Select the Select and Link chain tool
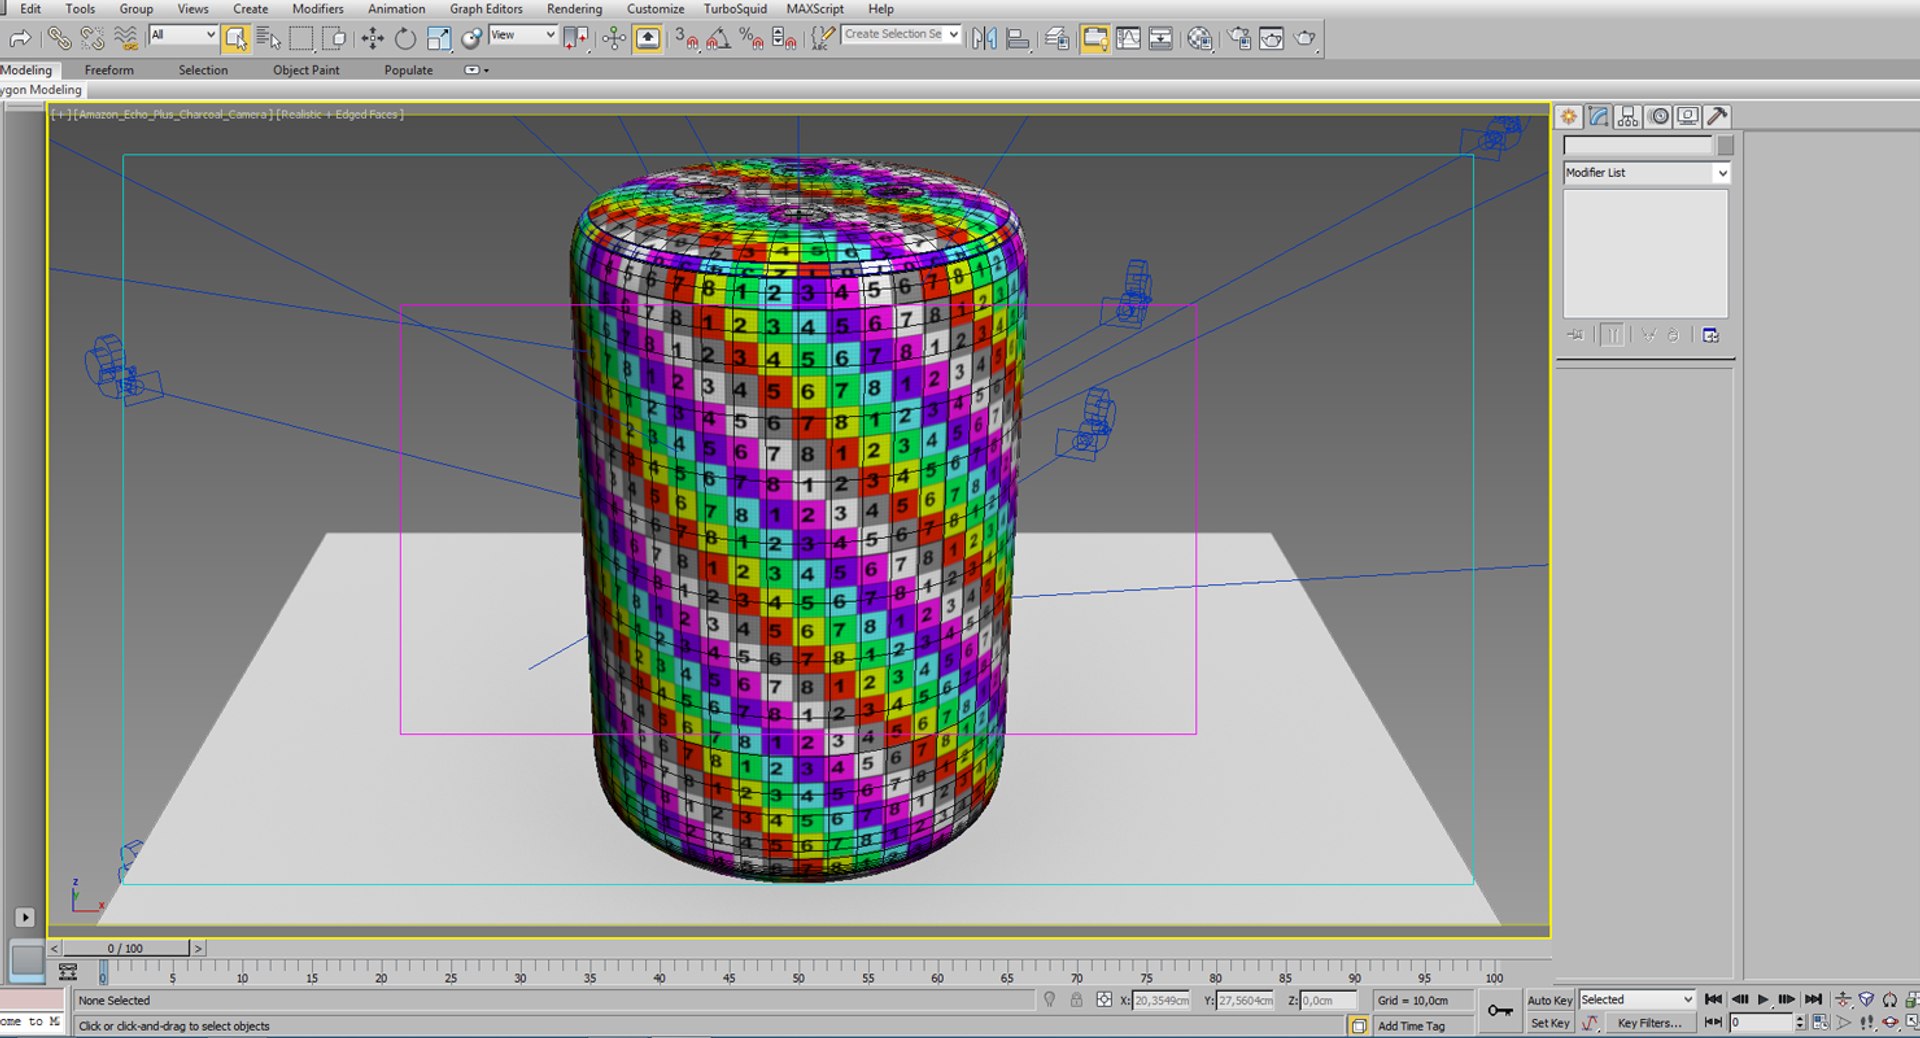Image resolution: width=1920 pixels, height=1038 pixels. (60, 38)
